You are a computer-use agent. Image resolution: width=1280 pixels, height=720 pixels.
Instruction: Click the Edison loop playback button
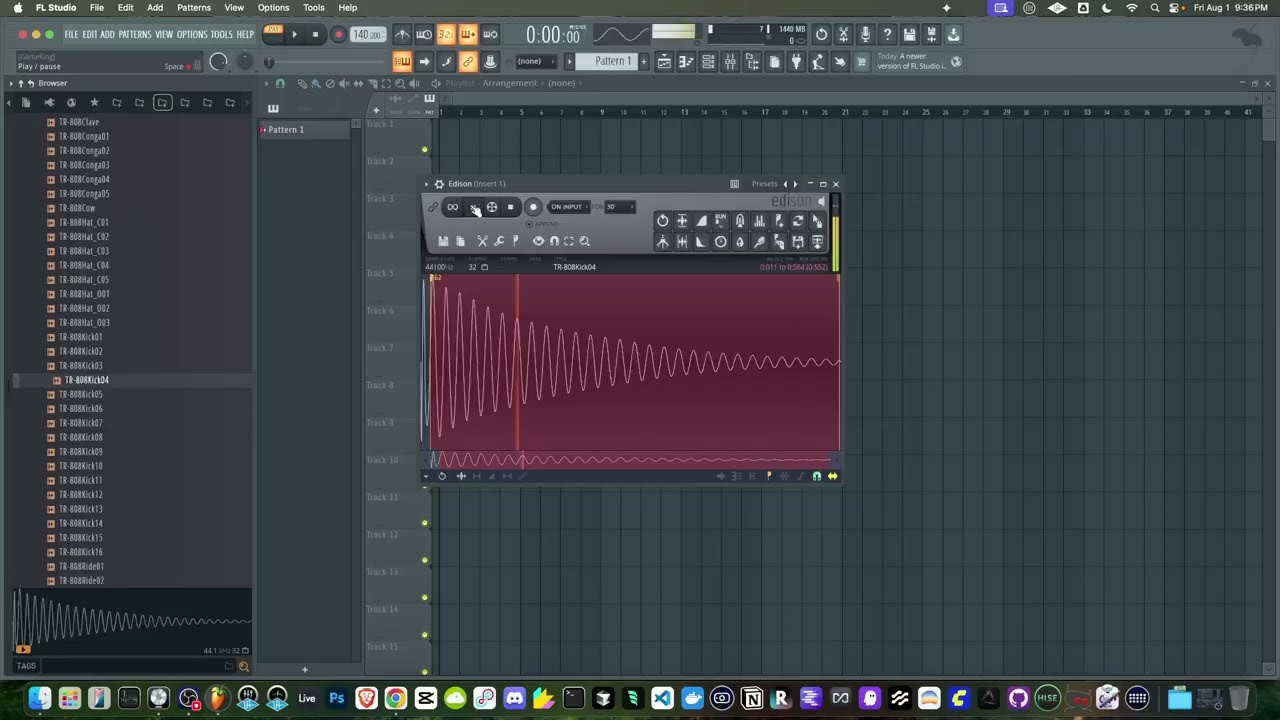click(452, 207)
